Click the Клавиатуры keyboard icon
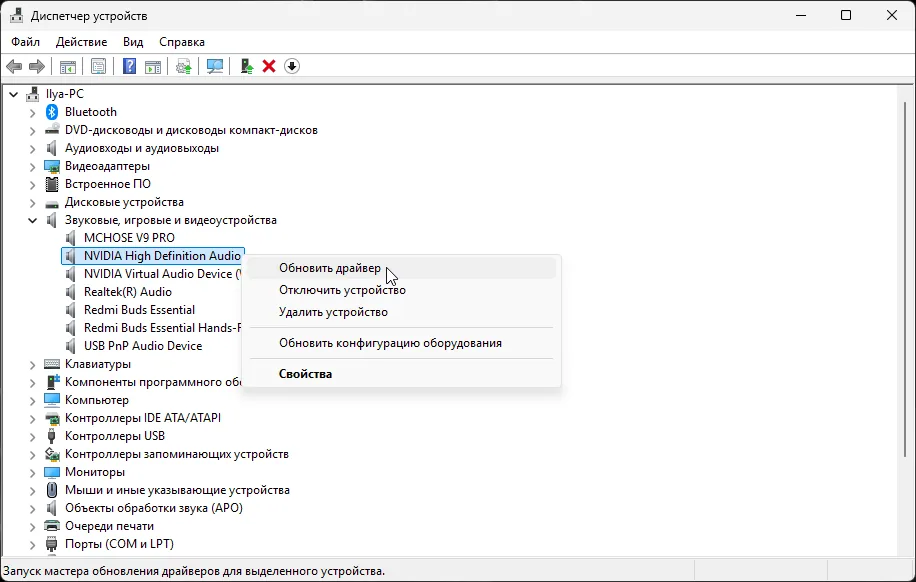 click(x=52, y=364)
